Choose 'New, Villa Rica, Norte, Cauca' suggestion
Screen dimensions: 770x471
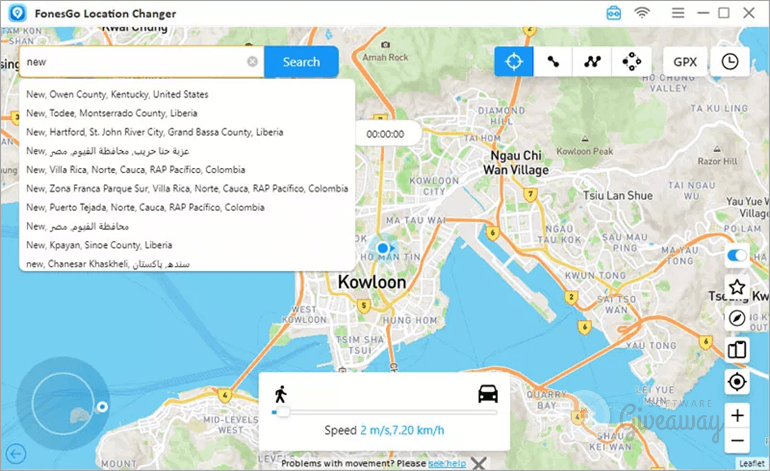point(136,169)
